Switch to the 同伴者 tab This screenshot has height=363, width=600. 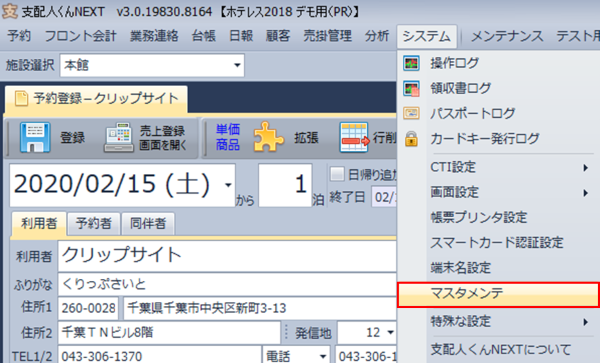point(148,223)
